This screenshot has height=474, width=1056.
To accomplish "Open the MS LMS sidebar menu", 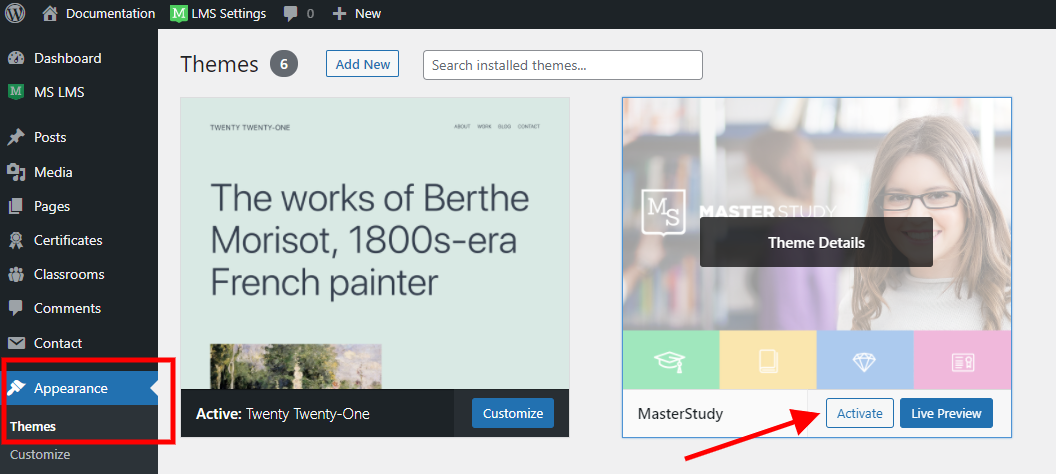I will [59, 92].
